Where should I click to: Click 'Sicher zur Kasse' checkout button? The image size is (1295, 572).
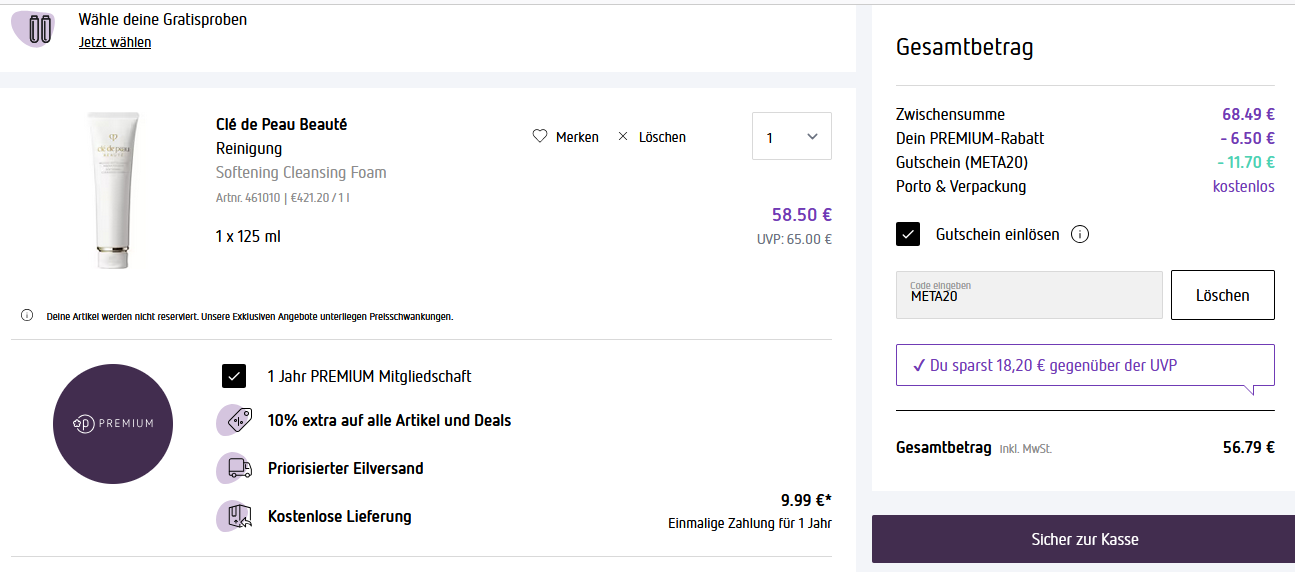click(1083, 539)
